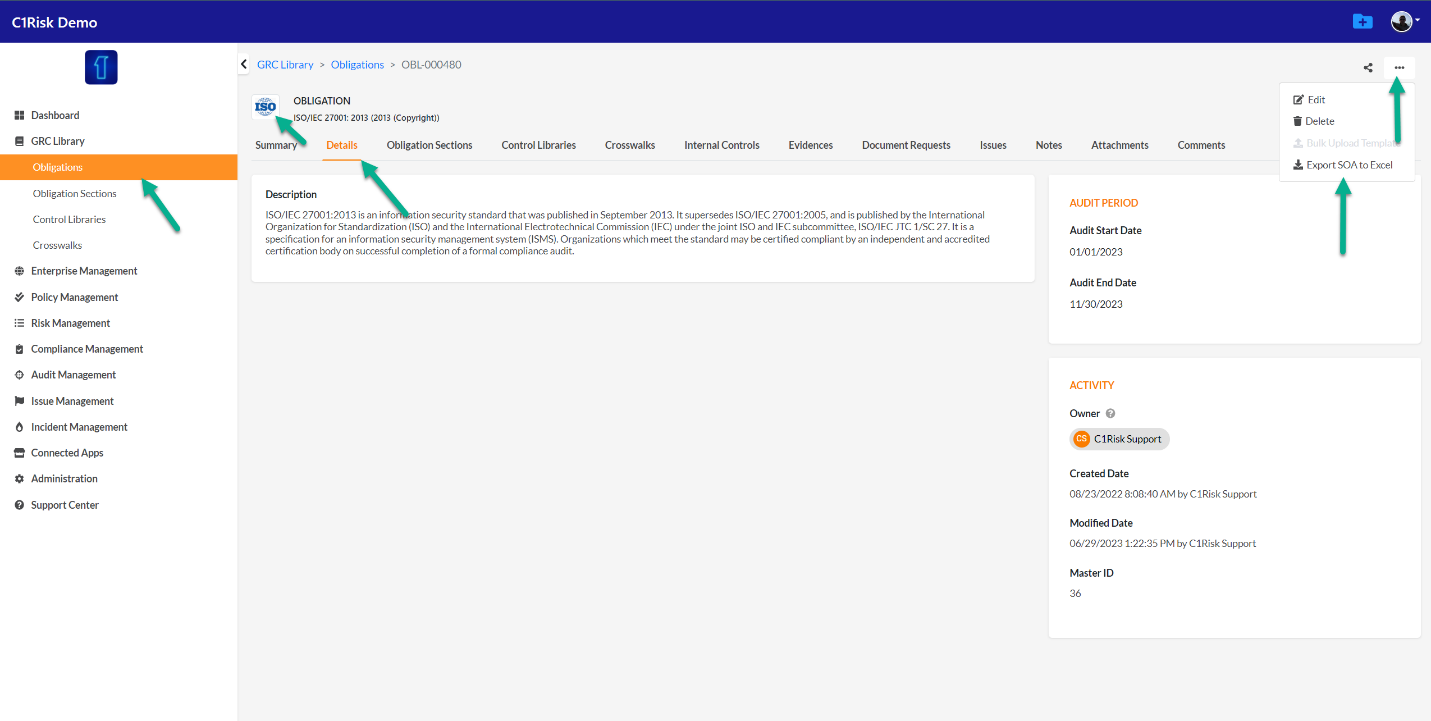Click the Support Center question icon

coord(19,505)
